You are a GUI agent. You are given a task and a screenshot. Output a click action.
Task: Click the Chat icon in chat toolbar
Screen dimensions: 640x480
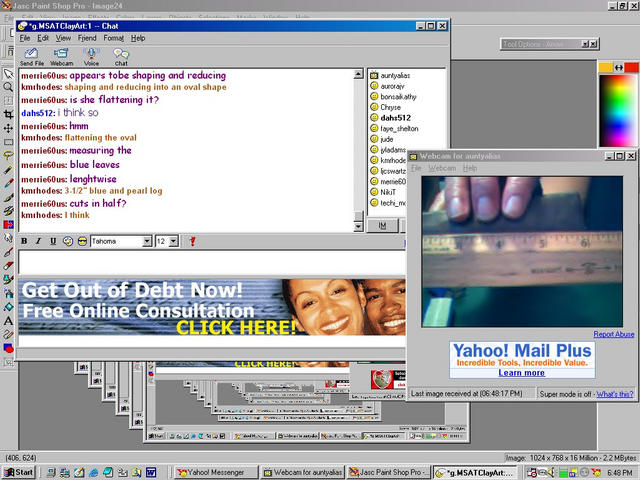pos(121,57)
